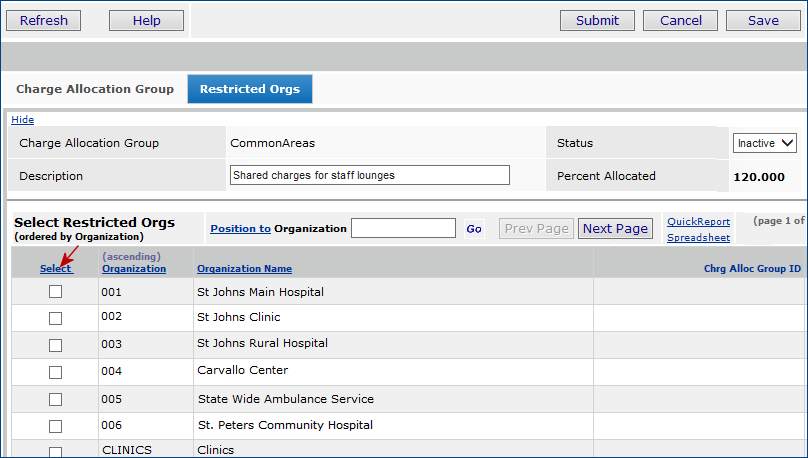Sort by Organization Name column header
Viewport: 808px width, 458px height.
tap(244, 268)
